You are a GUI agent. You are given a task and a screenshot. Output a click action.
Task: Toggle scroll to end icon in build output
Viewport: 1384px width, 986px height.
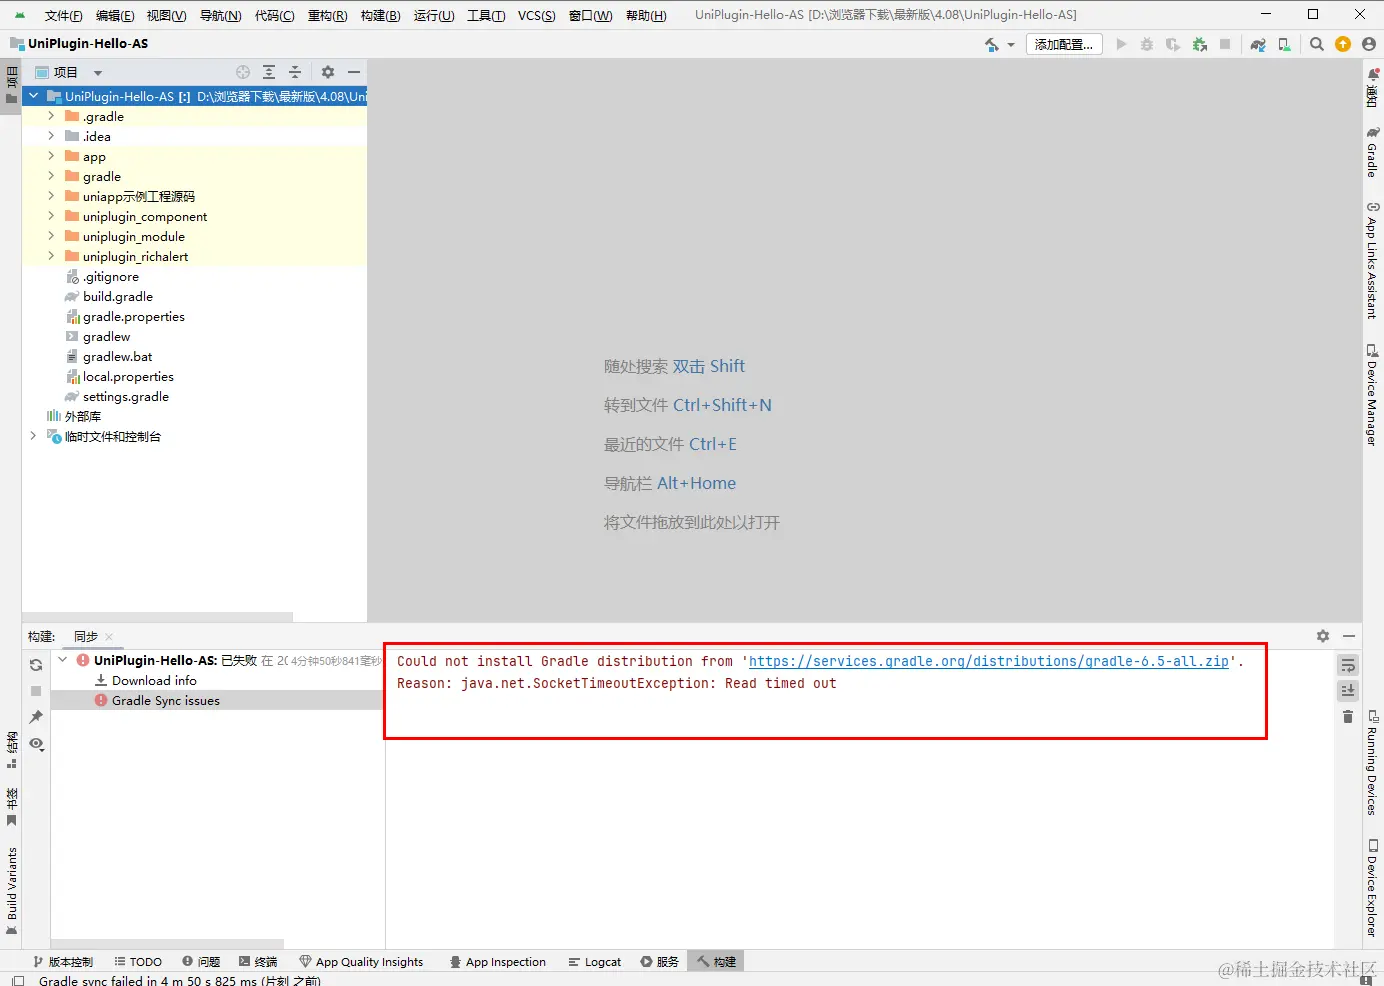1348,690
